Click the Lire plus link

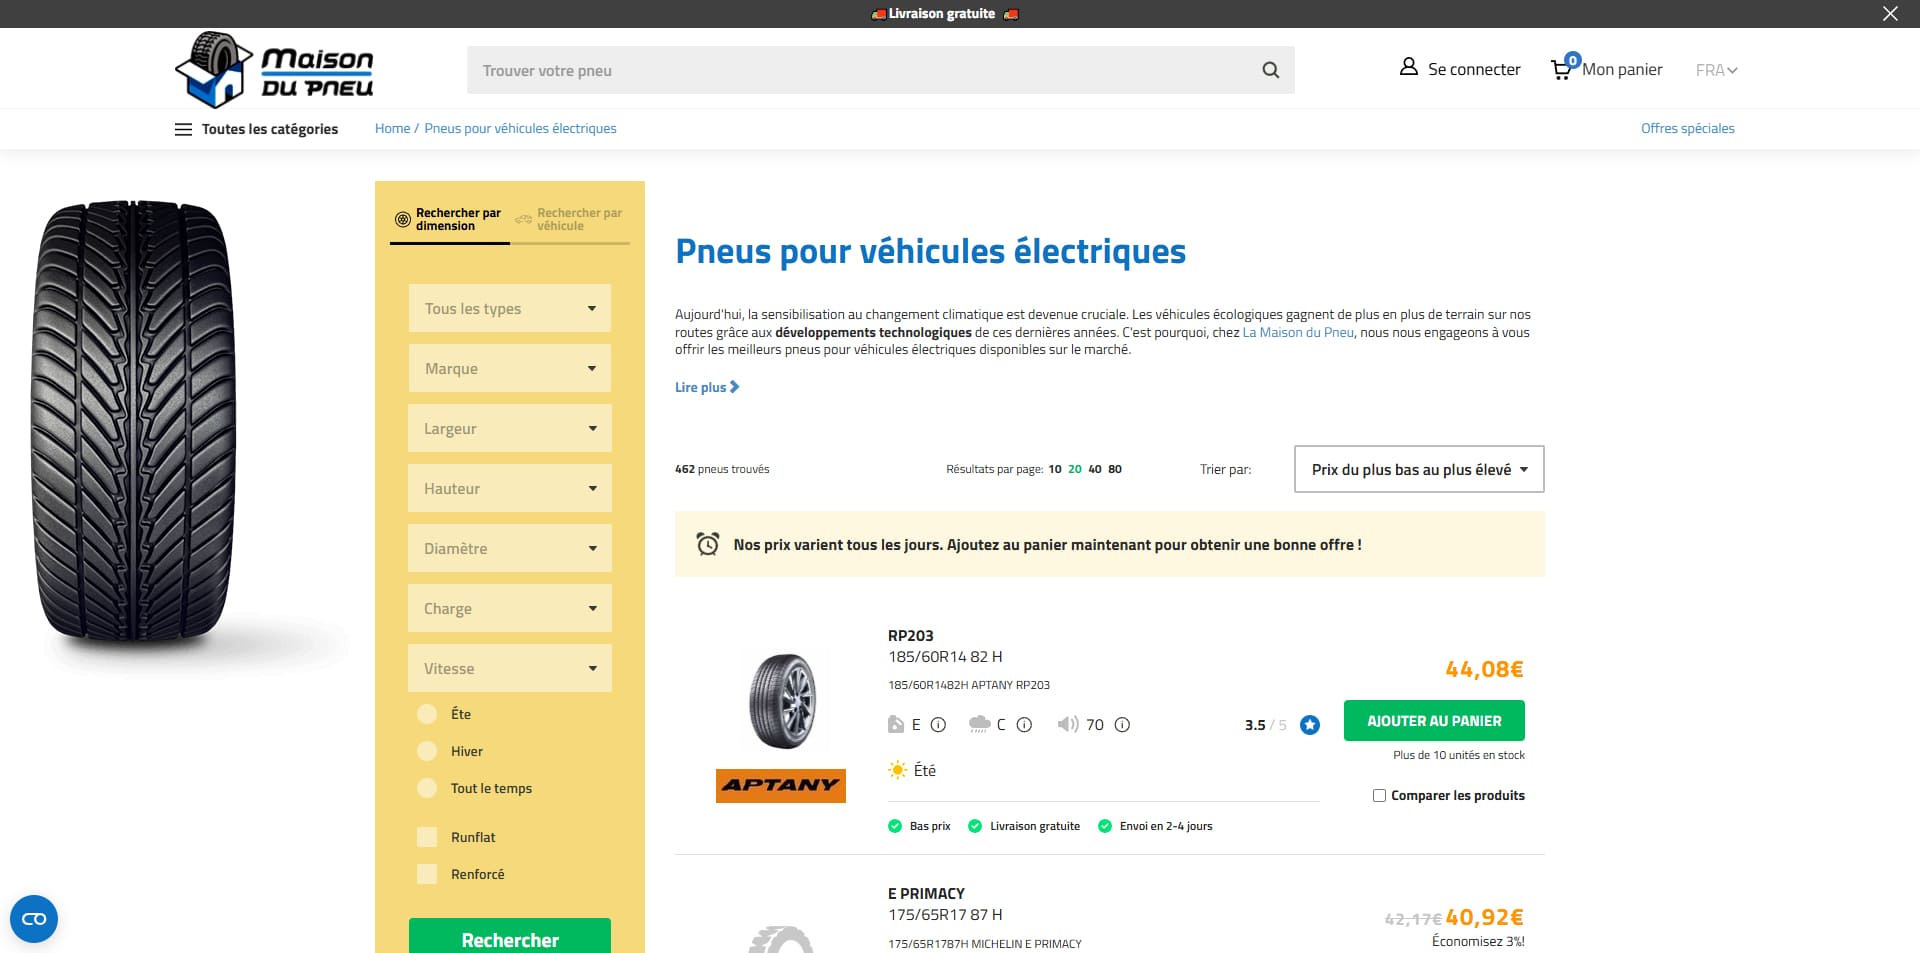pos(707,387)
